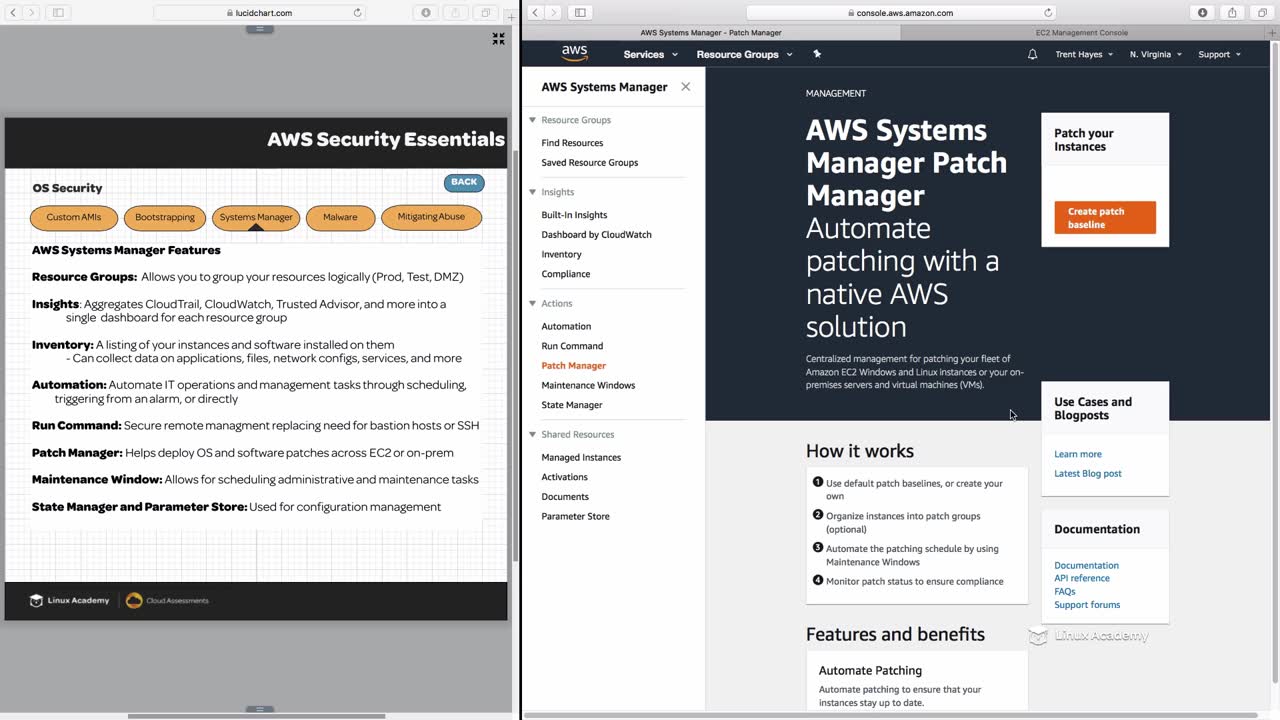Screen dimensions: 1280x720
Task: Open the AWS notifications bell
Action: pos(1032,54)
